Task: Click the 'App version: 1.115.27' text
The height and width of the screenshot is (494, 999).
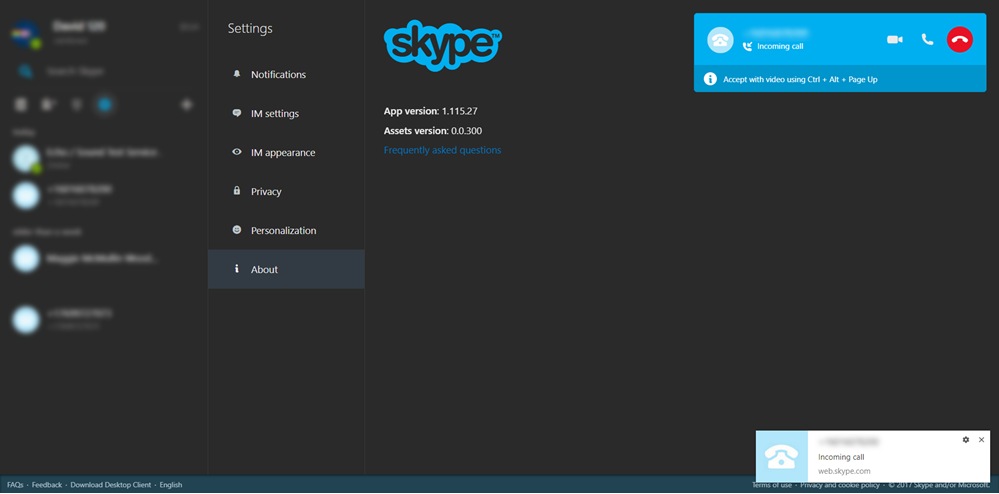Action: (431, 111)
